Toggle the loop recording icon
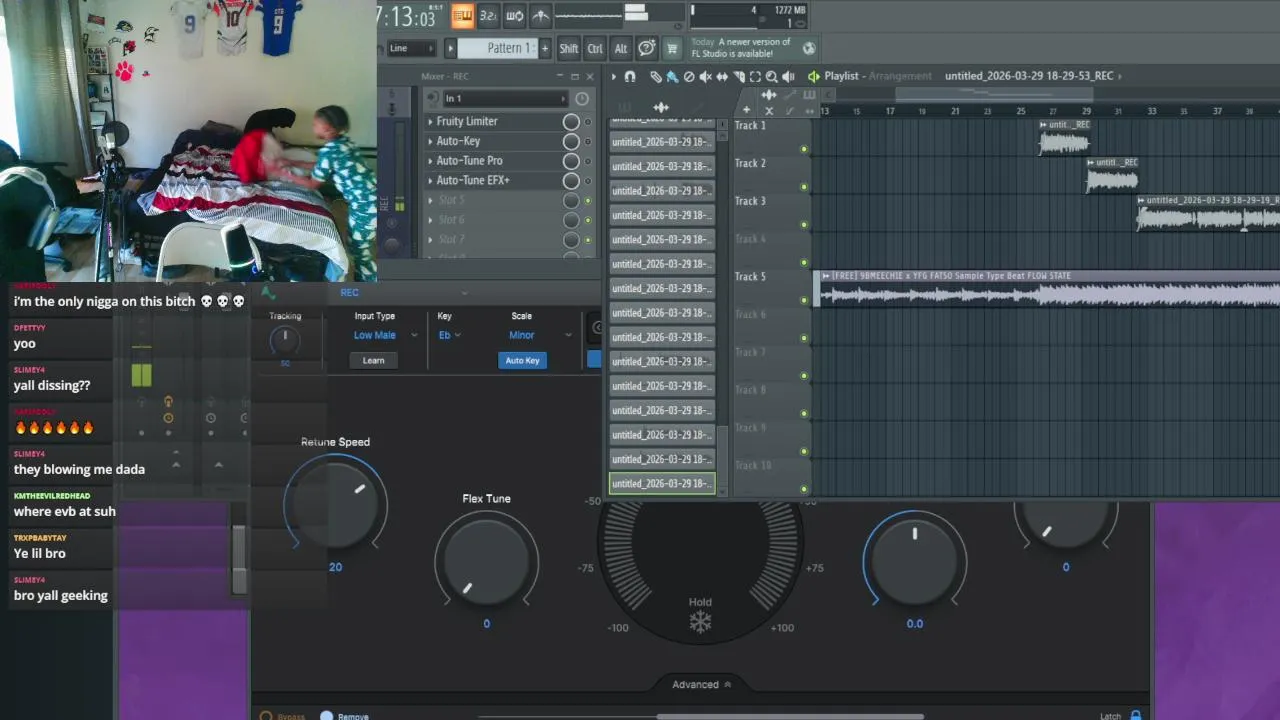Screen dimensions: 1280x720 514,16
